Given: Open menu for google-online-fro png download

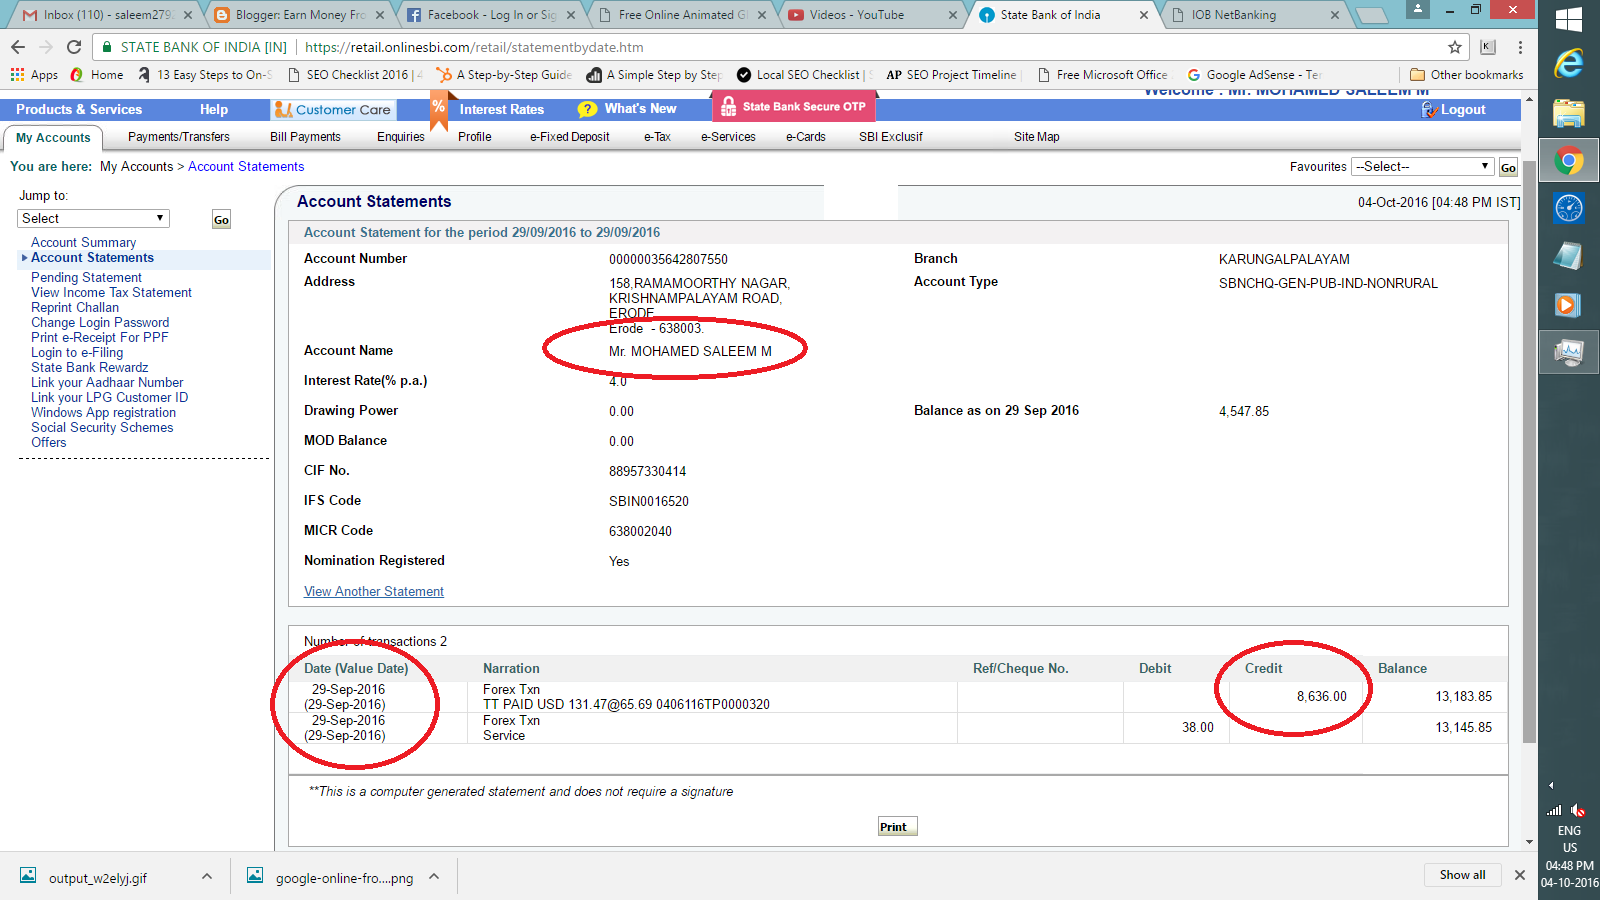Looking at the screenshot, I should (434, 876).
